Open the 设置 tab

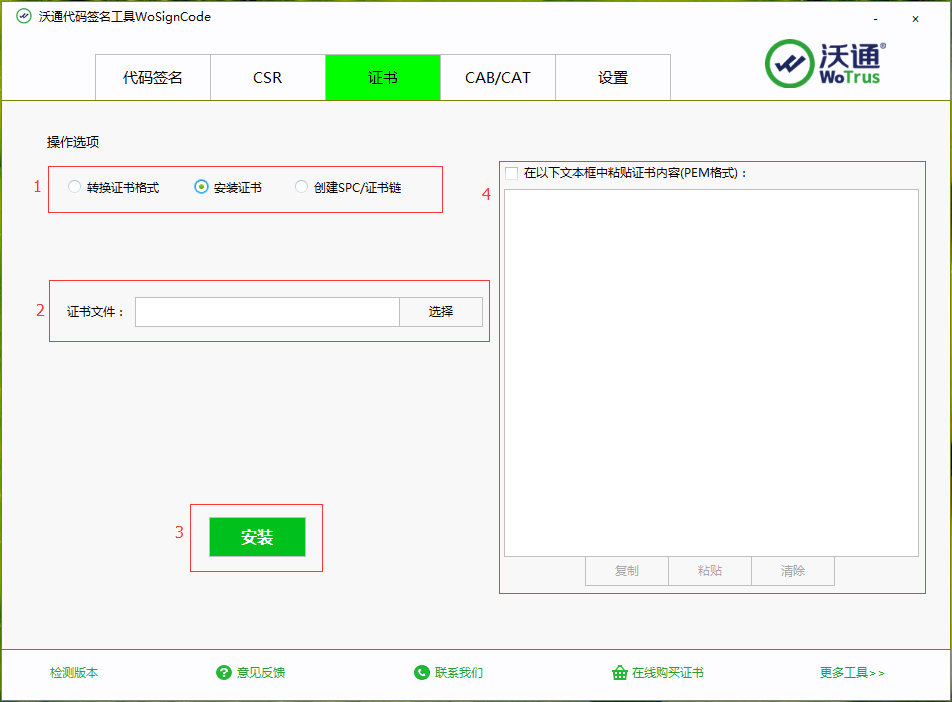pyautogui.click(x=612, y=78)
